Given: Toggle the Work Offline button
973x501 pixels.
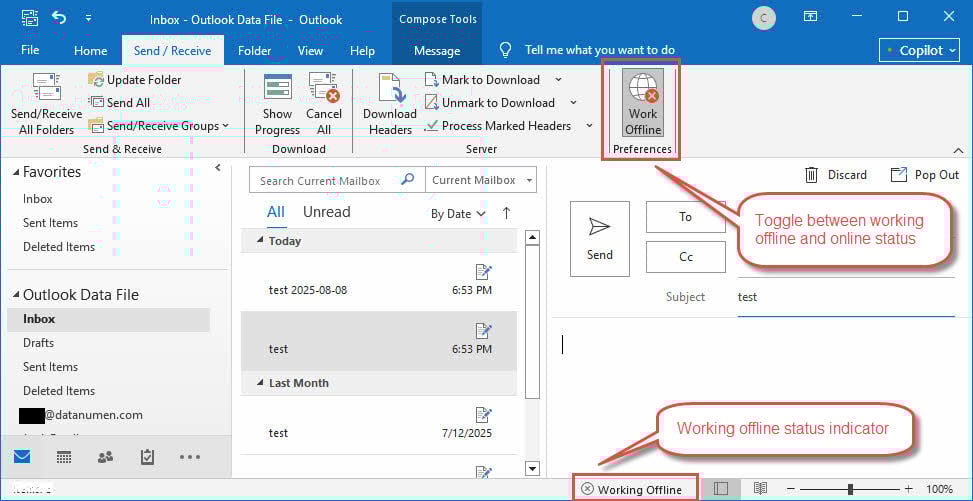Looking at the screenshot, I should (643, 103).
